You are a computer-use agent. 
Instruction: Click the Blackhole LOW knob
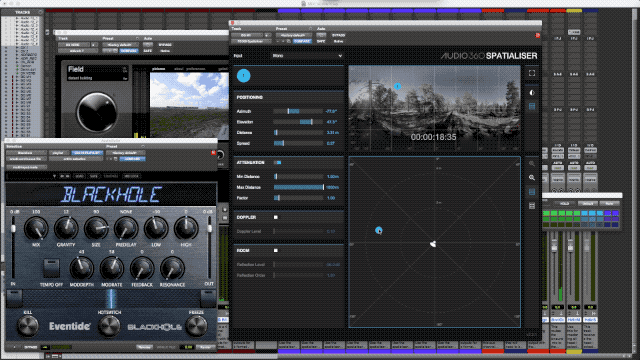coord(156,229)
